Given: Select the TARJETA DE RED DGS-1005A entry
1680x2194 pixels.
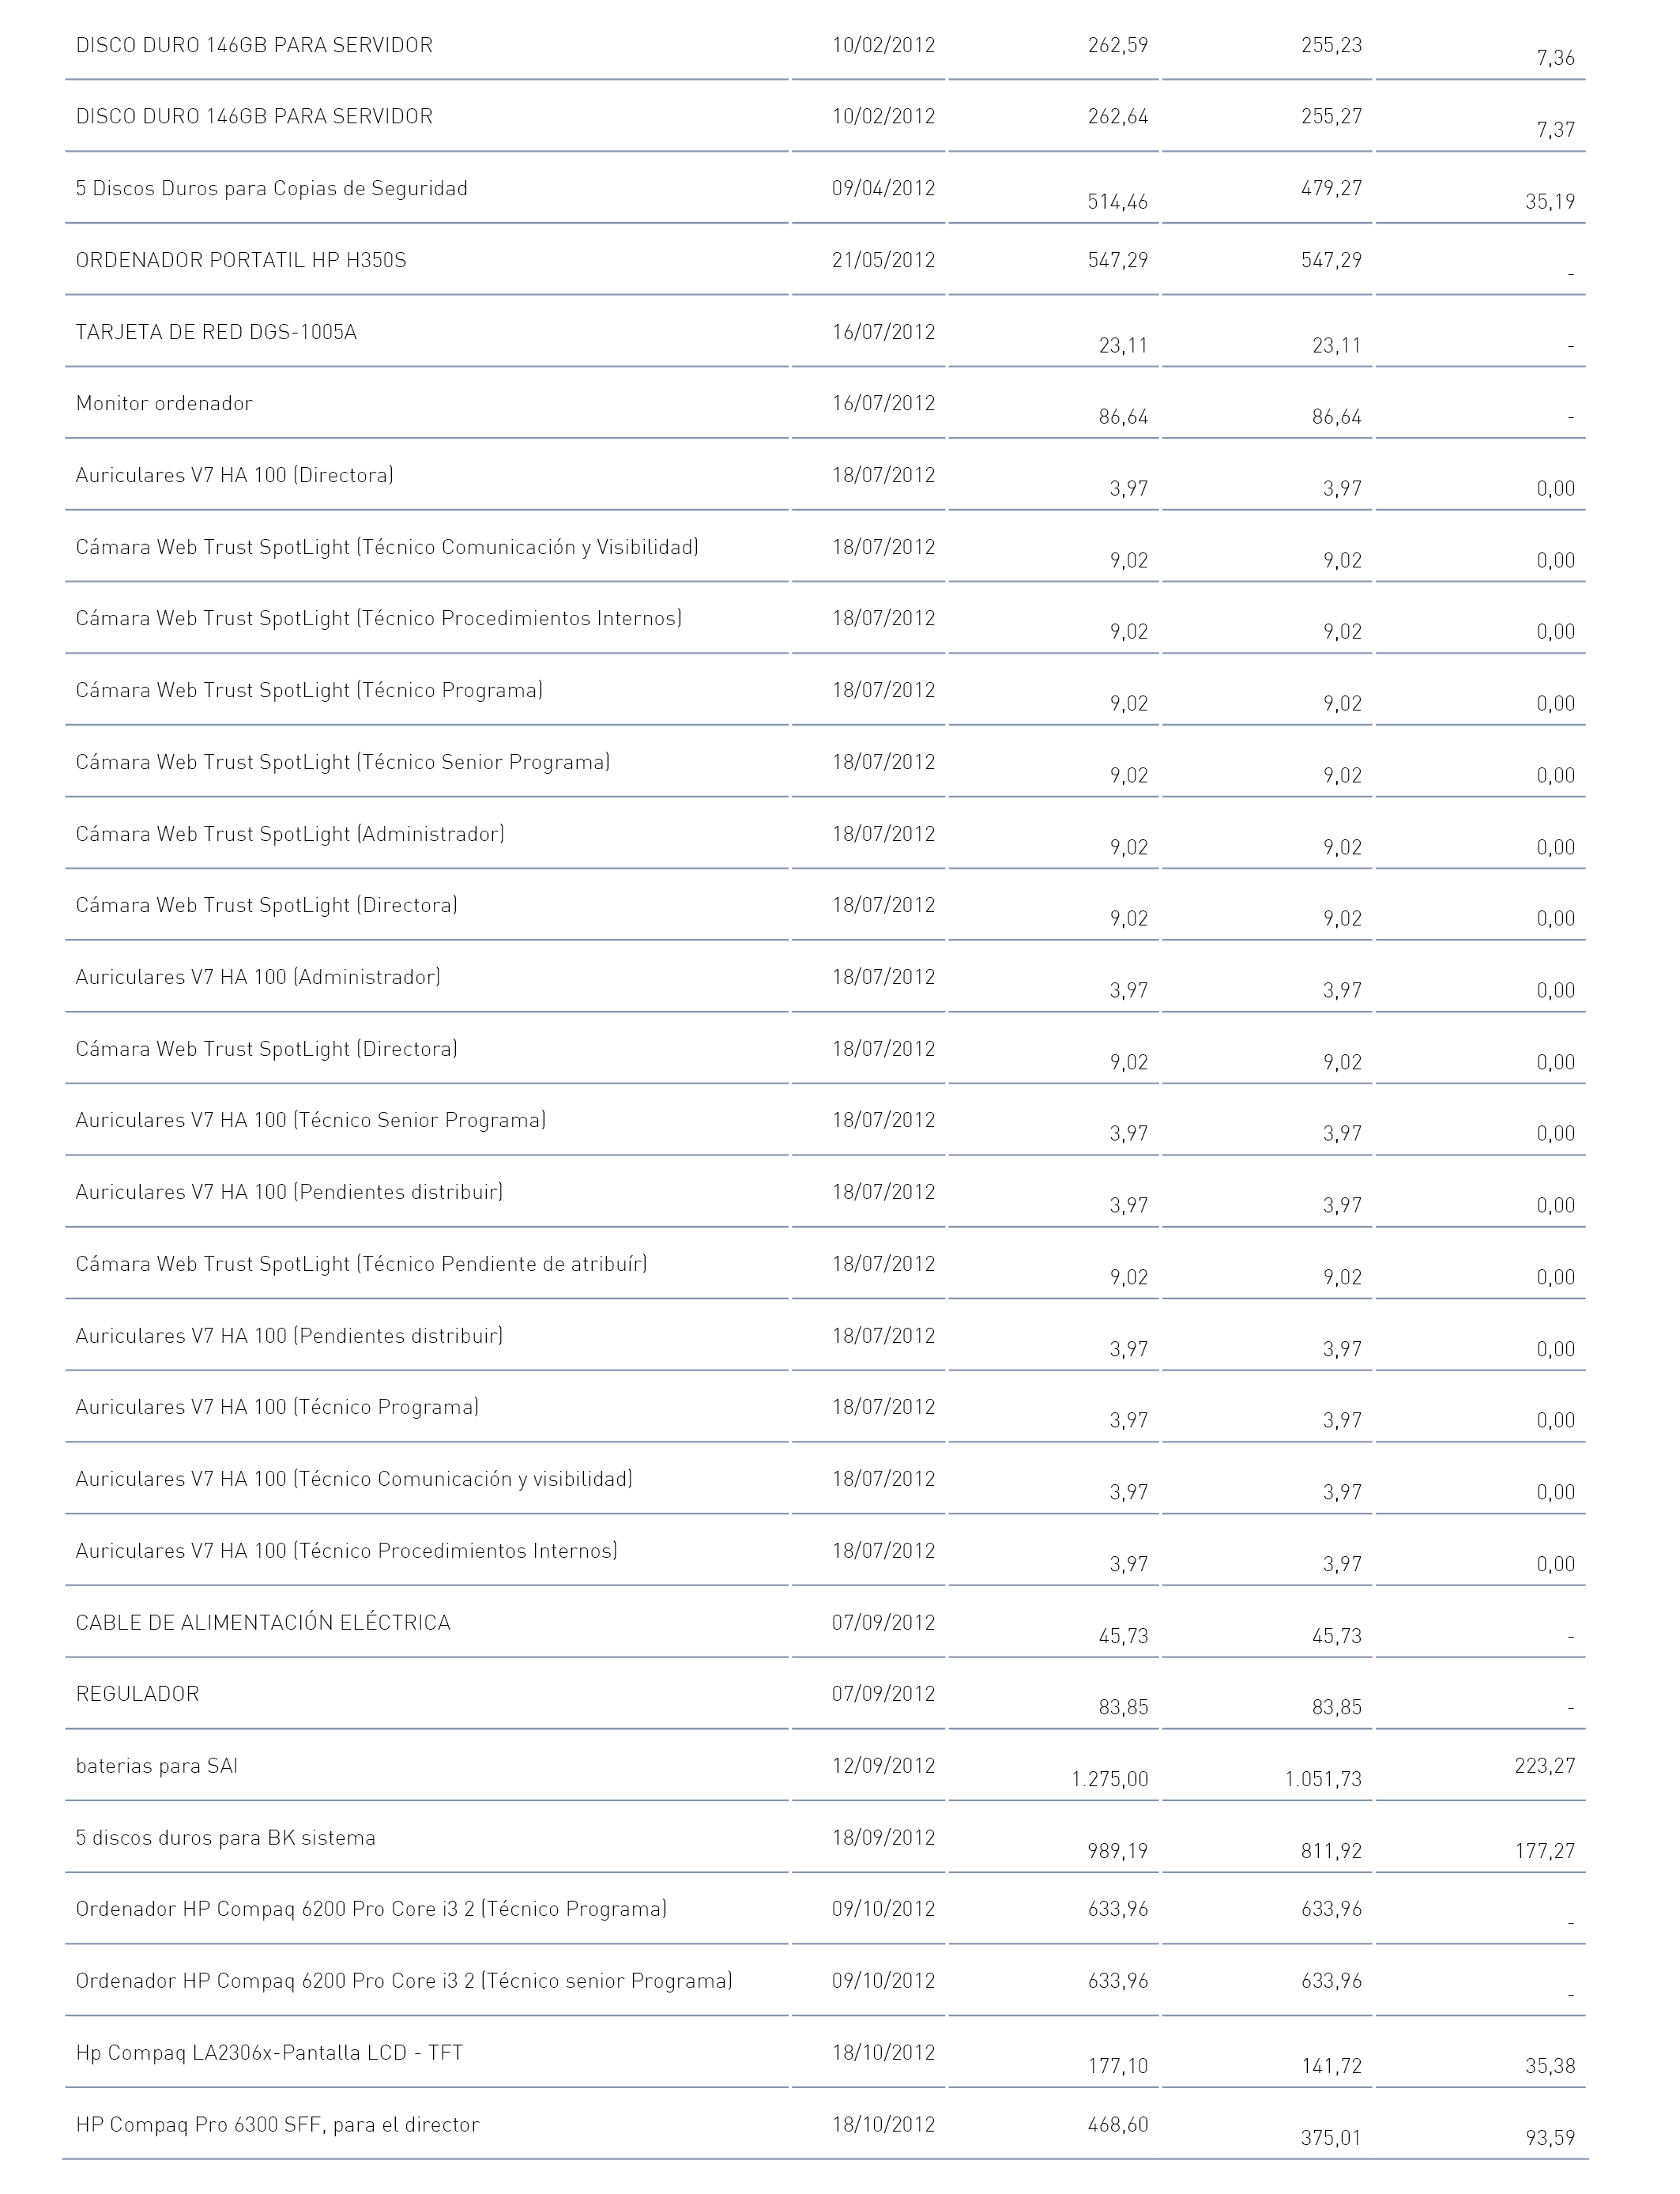Looking at the screenshot, I should (x=216, y=332).
